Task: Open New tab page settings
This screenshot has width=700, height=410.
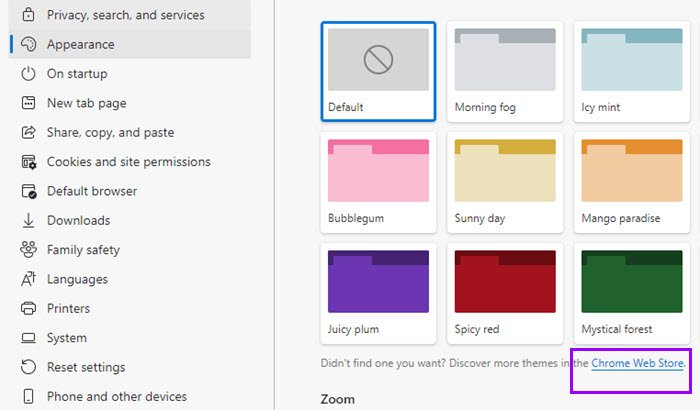Action: (x=129, y=103)
